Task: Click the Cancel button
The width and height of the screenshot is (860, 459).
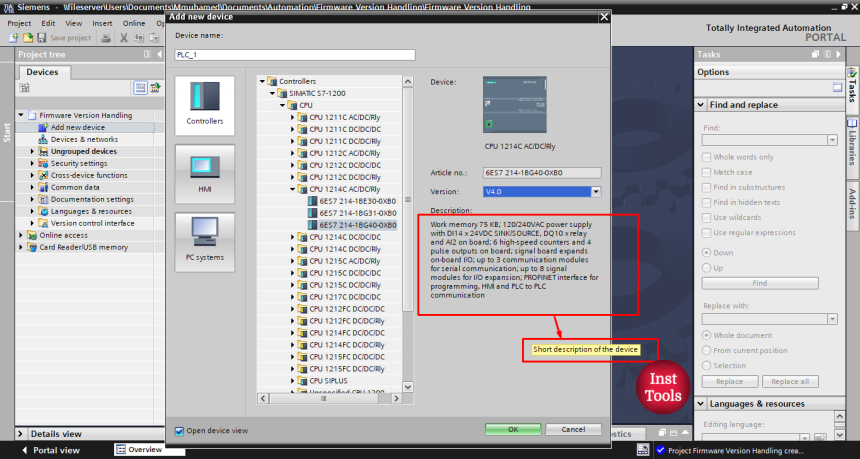Action: 573,429
